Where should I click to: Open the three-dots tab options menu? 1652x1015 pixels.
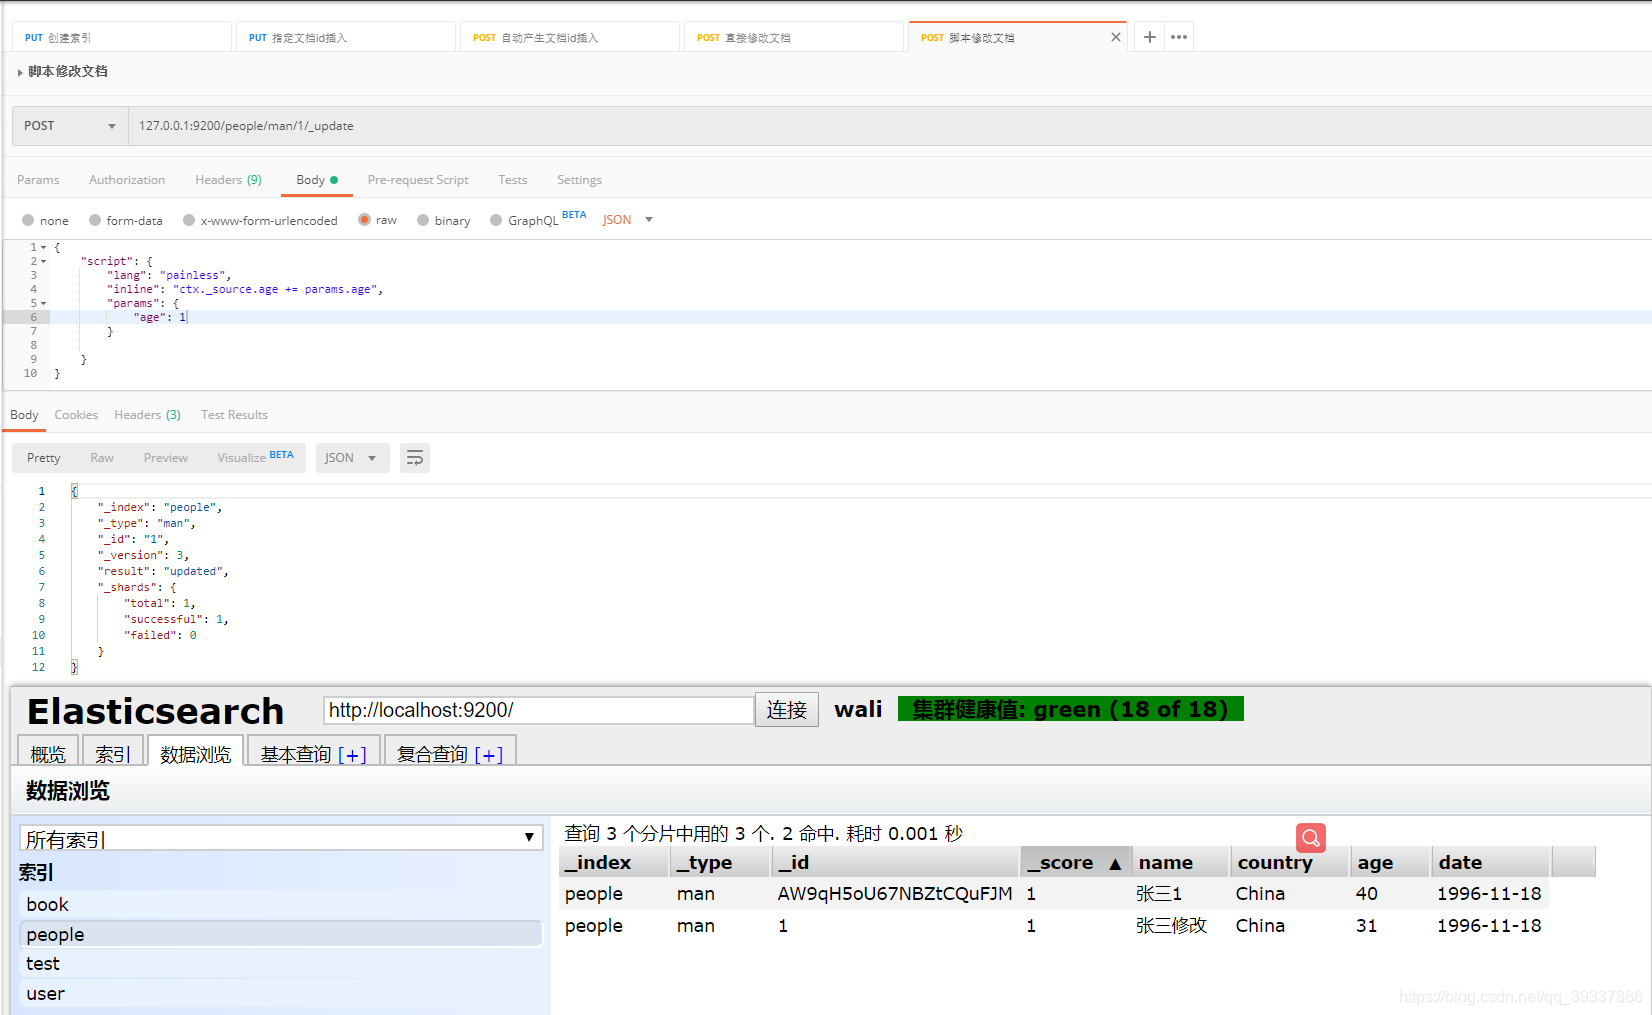(1179, 37)
